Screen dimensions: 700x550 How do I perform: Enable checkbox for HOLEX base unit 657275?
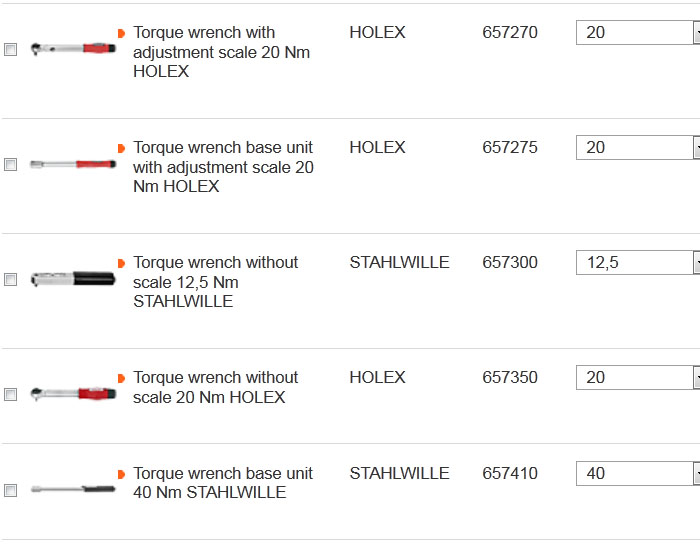[x=11, y=165]
